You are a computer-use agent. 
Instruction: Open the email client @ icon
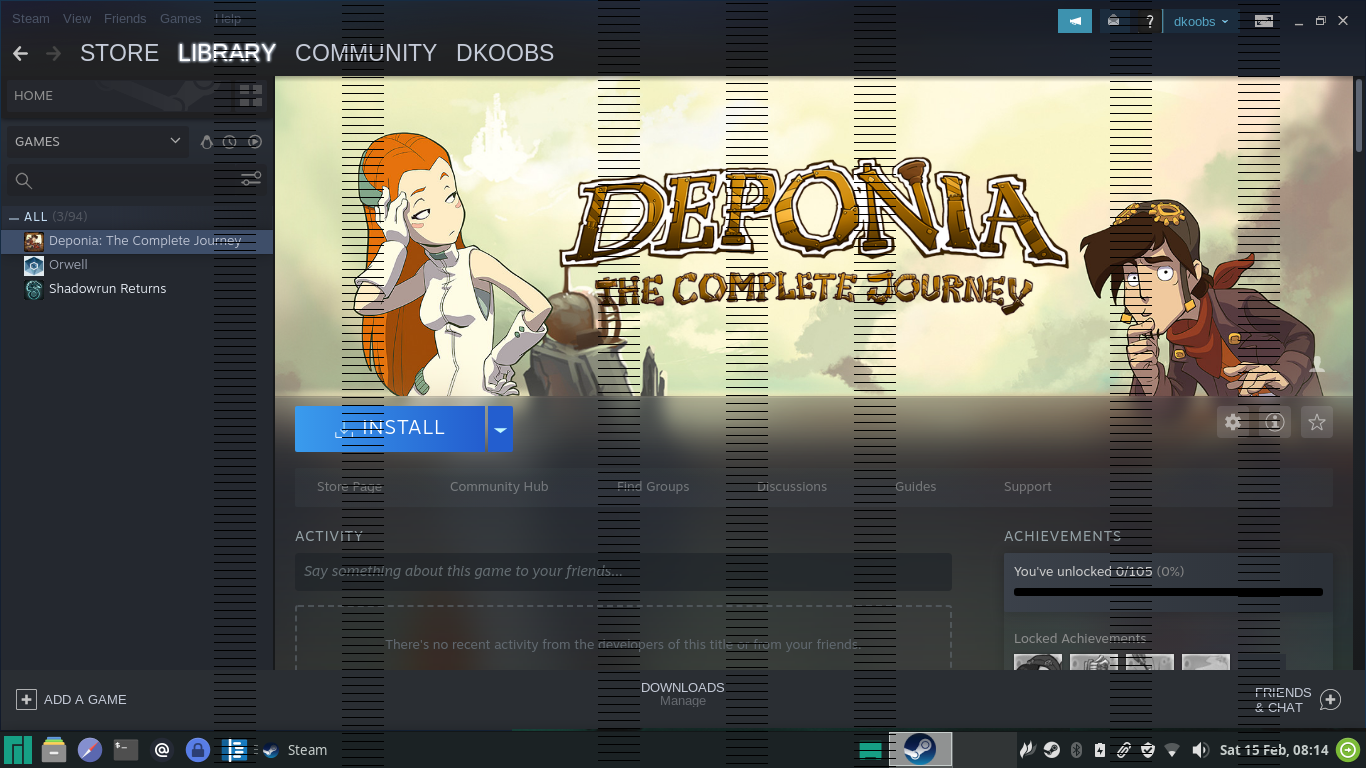(x=162, y=750)
